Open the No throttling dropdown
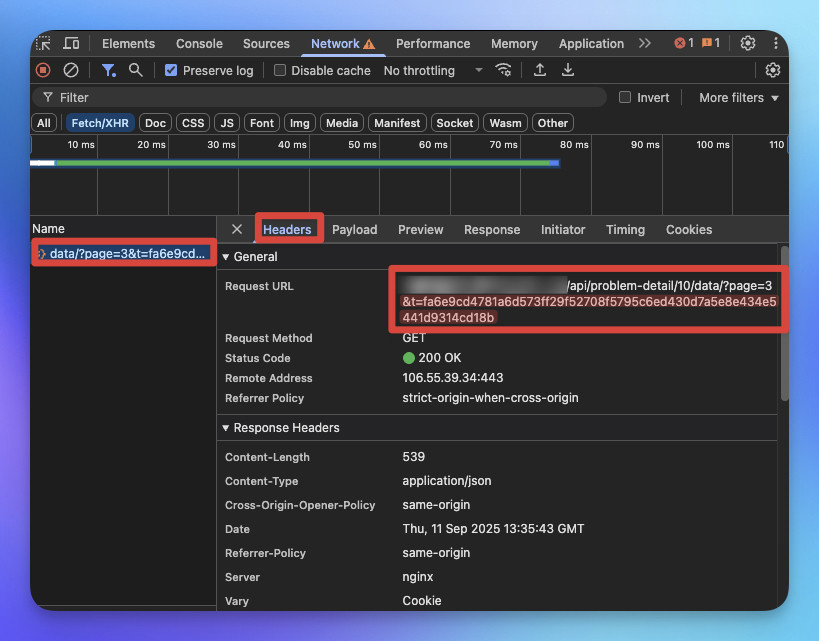 click(432, 71)
